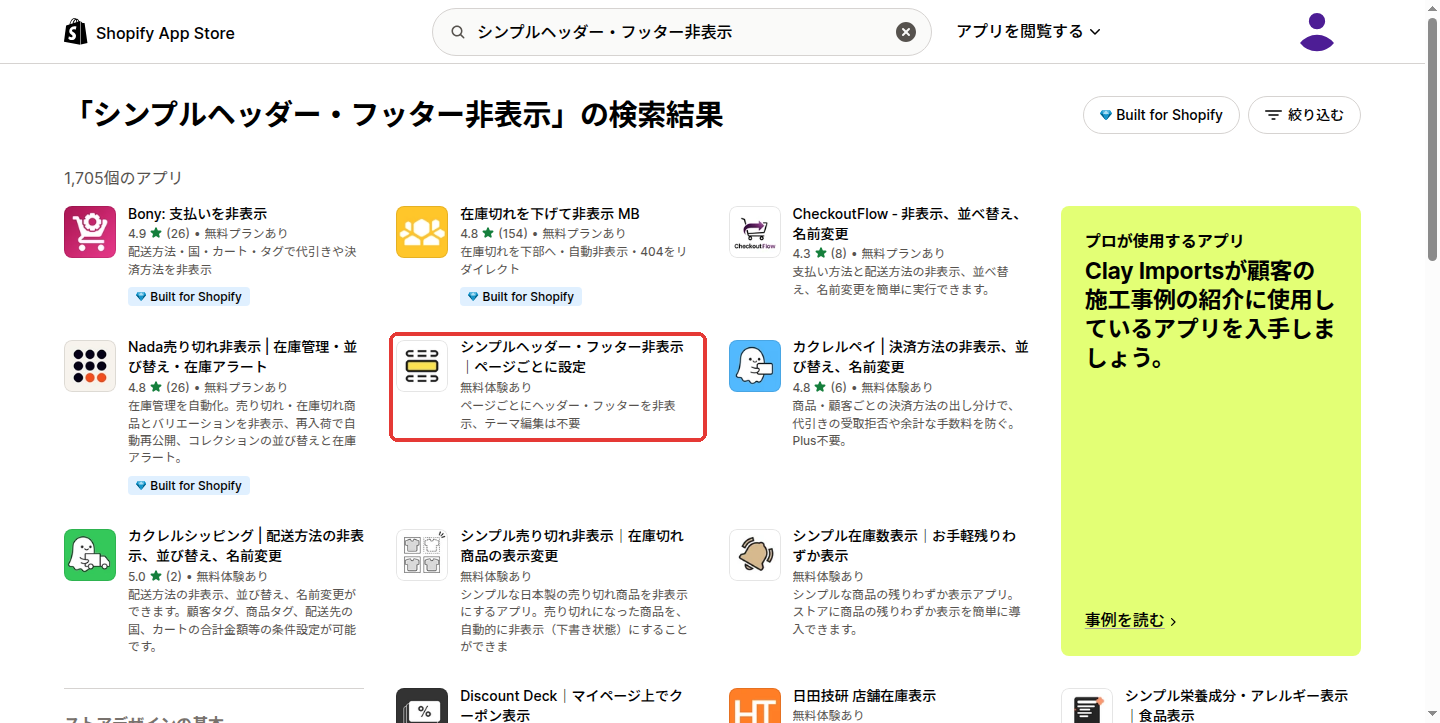Open the CheckoutFlow app icon

tap(755, 232)
